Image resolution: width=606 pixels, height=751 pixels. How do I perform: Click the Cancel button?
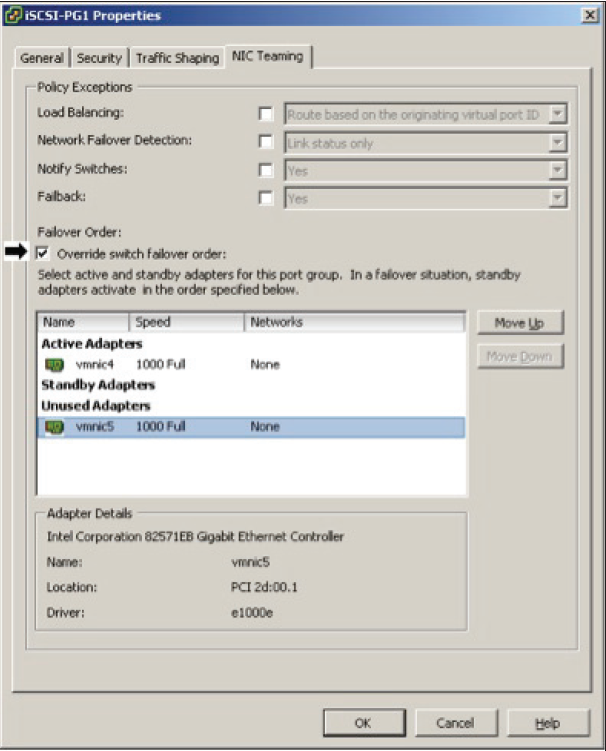(455, 722)
